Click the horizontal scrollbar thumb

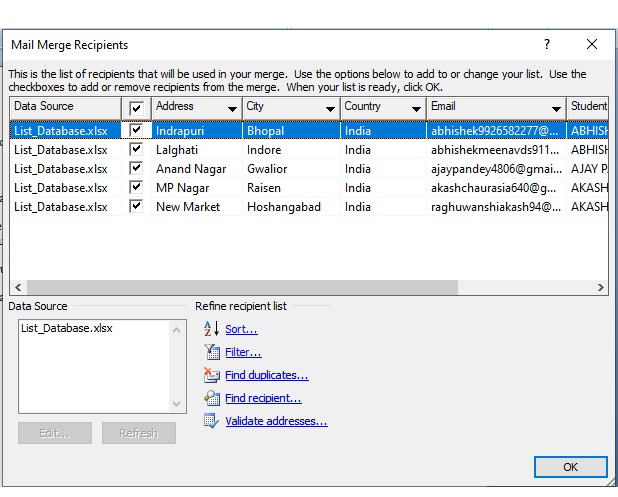(x=242, y=287)
